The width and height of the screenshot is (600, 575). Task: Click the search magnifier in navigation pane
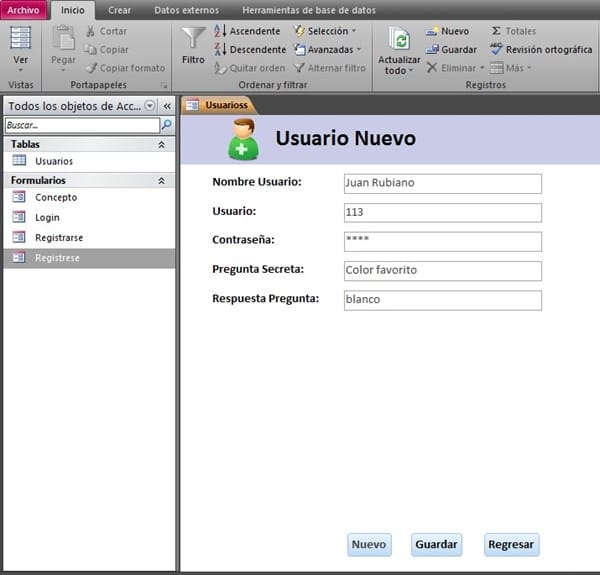pyautogui.click(x=166, y=125)
